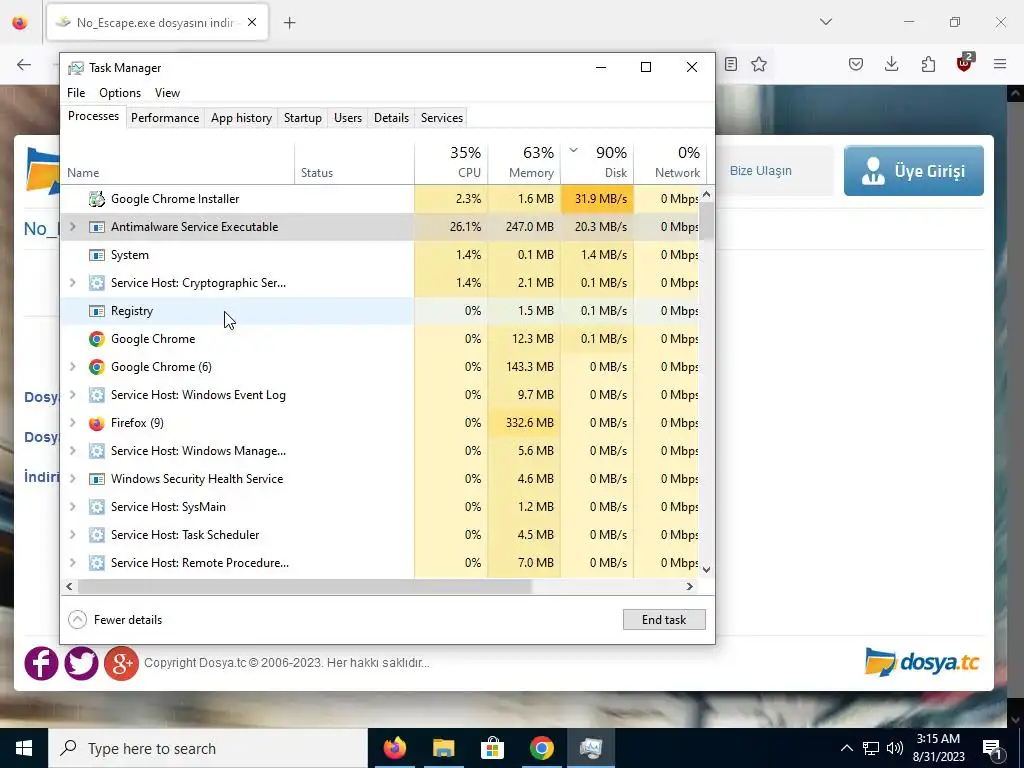Click the Google Chrome Installer process icon
The image size is (1024, 768).
point(97,199)
